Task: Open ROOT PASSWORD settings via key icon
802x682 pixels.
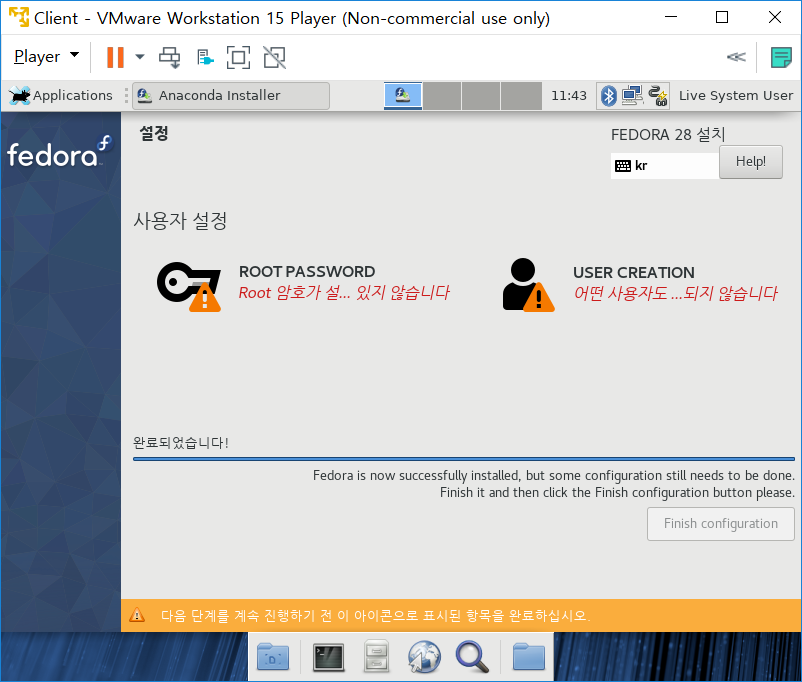Action: click(x=189, y=286)
